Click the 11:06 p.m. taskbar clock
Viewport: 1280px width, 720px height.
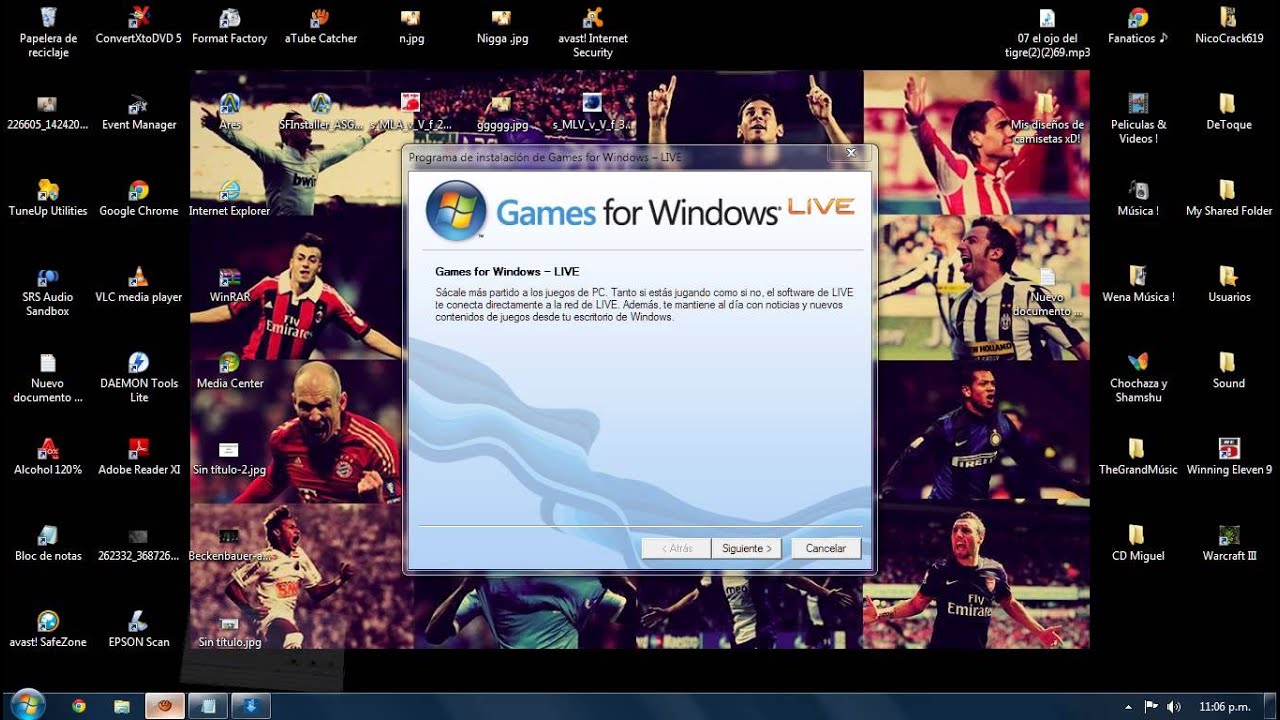tap(1225, 707)
